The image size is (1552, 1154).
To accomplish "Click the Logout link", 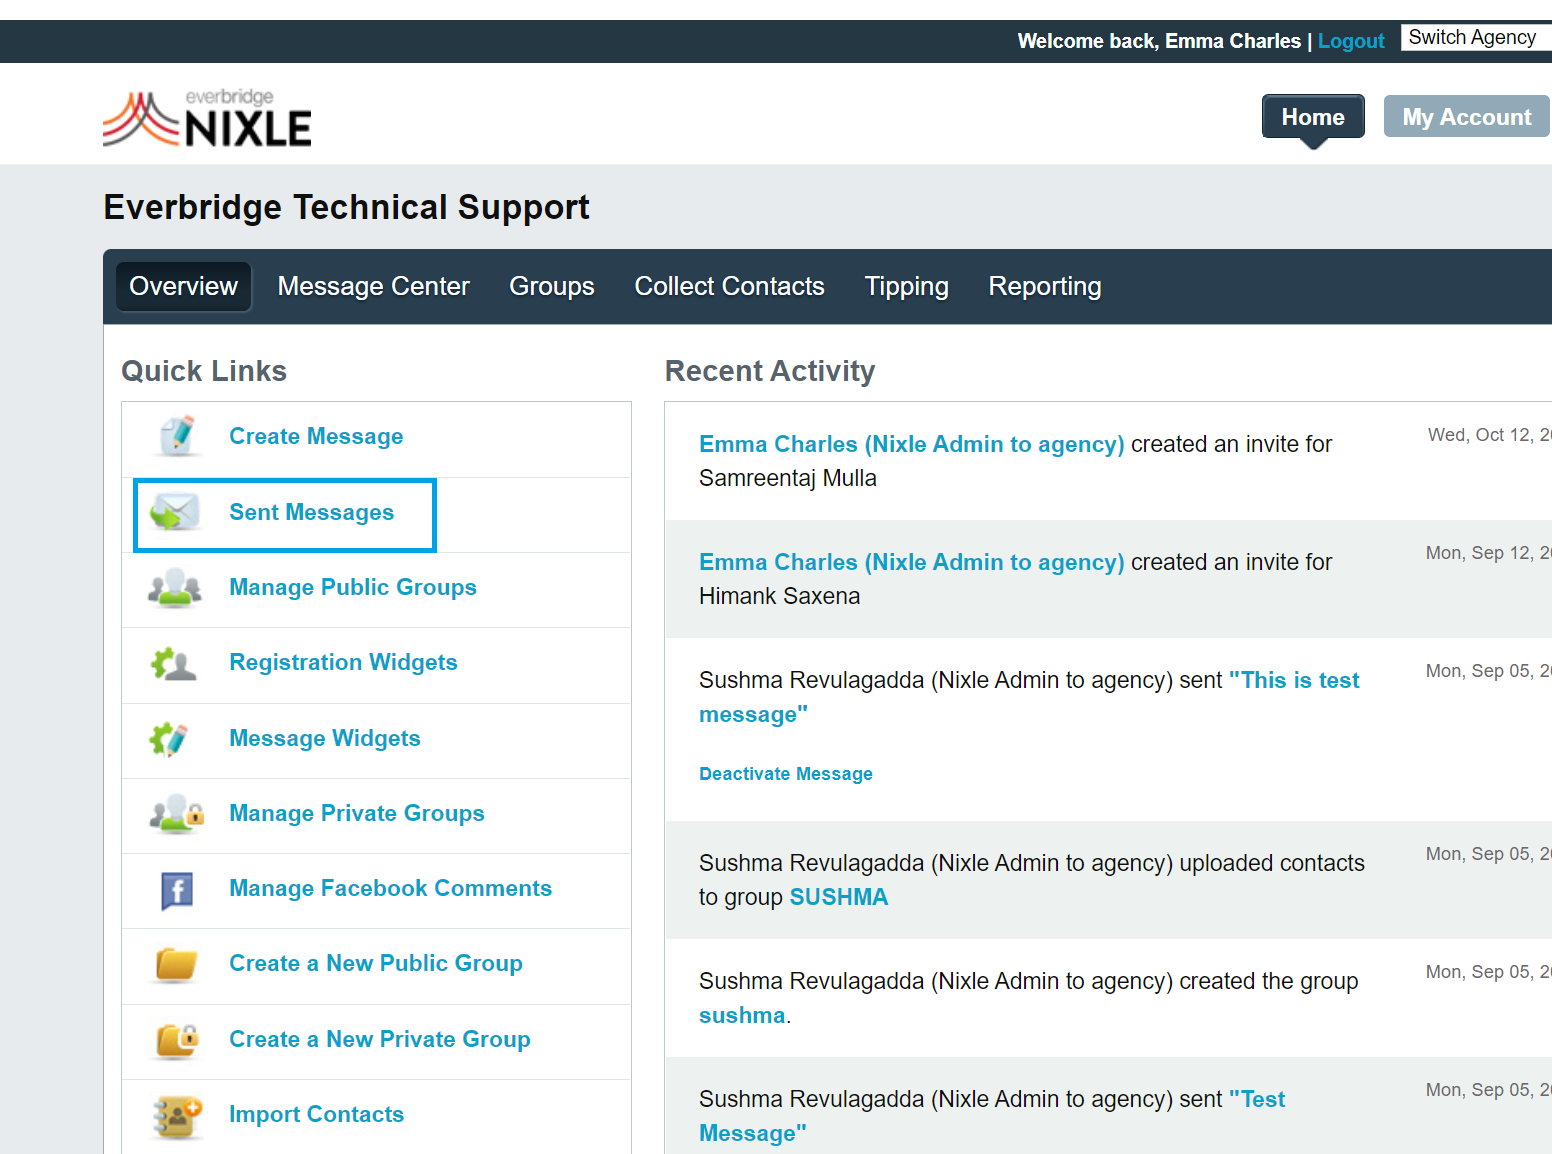I will pos(1351,41).
